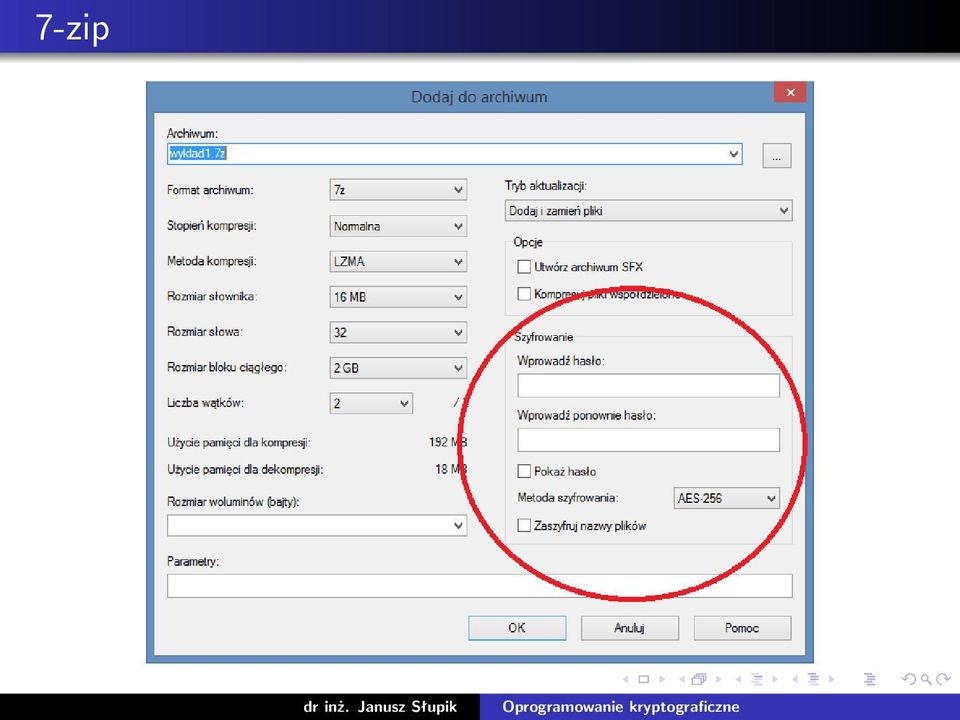The height and width of the screenshot is (720, 960).
Task: Open help with Pomoc button
Action: (743, 628)
